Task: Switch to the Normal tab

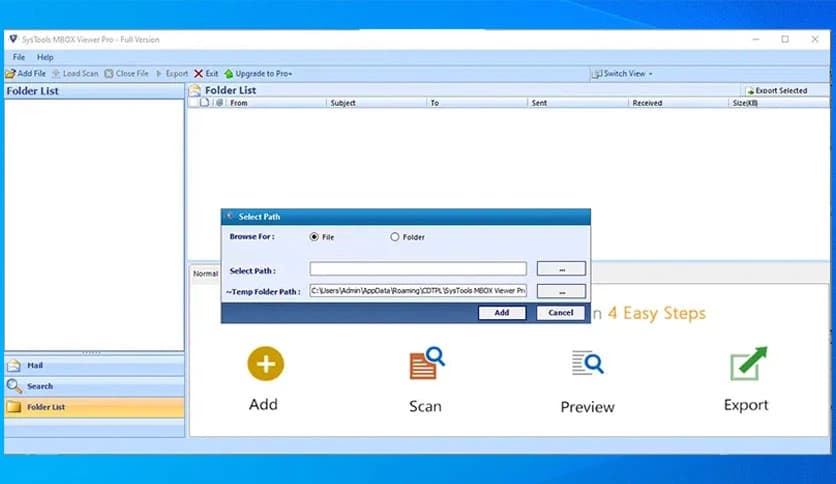Action: 205,273
